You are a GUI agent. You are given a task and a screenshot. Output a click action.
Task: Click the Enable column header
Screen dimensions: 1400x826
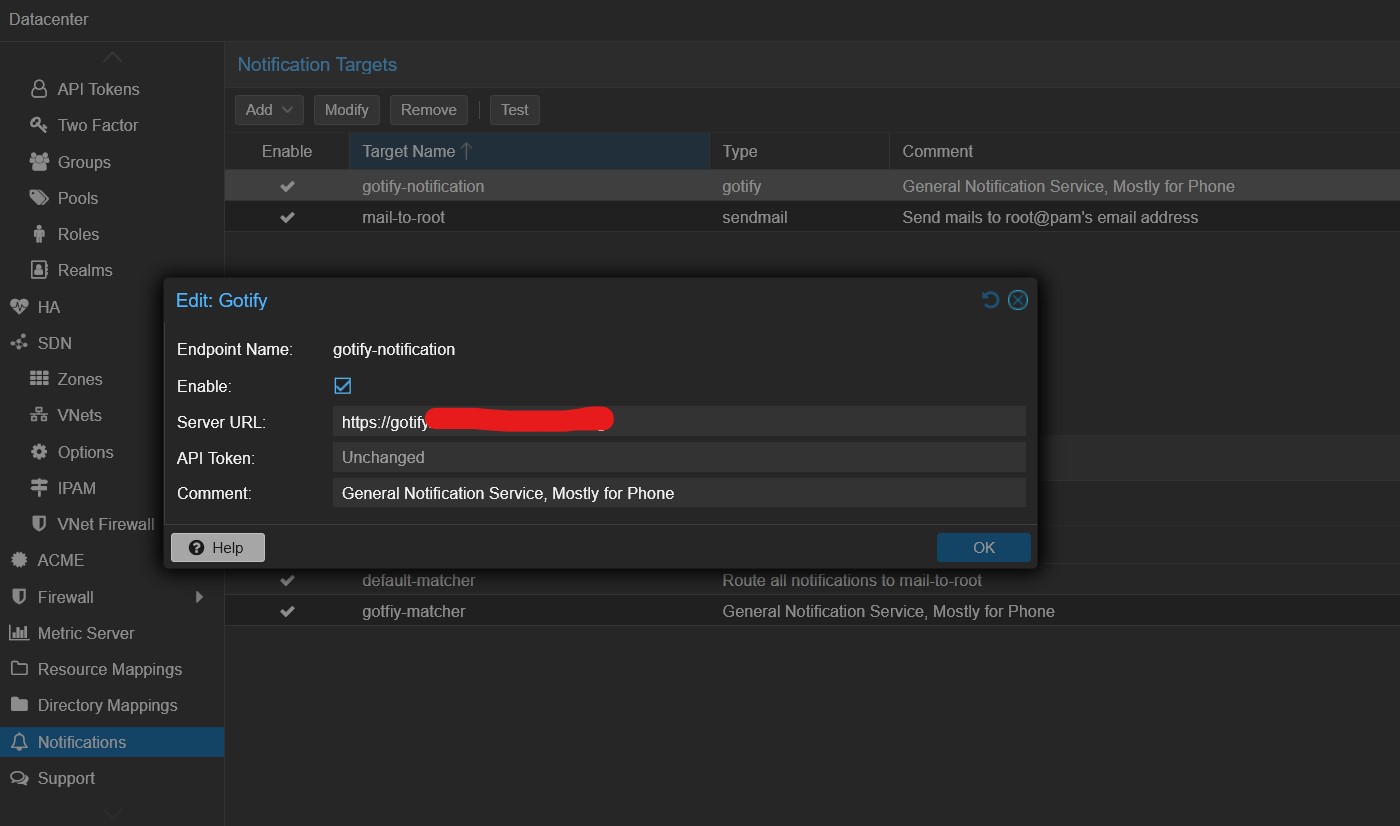pyautogui.click(x=287, y=151)
